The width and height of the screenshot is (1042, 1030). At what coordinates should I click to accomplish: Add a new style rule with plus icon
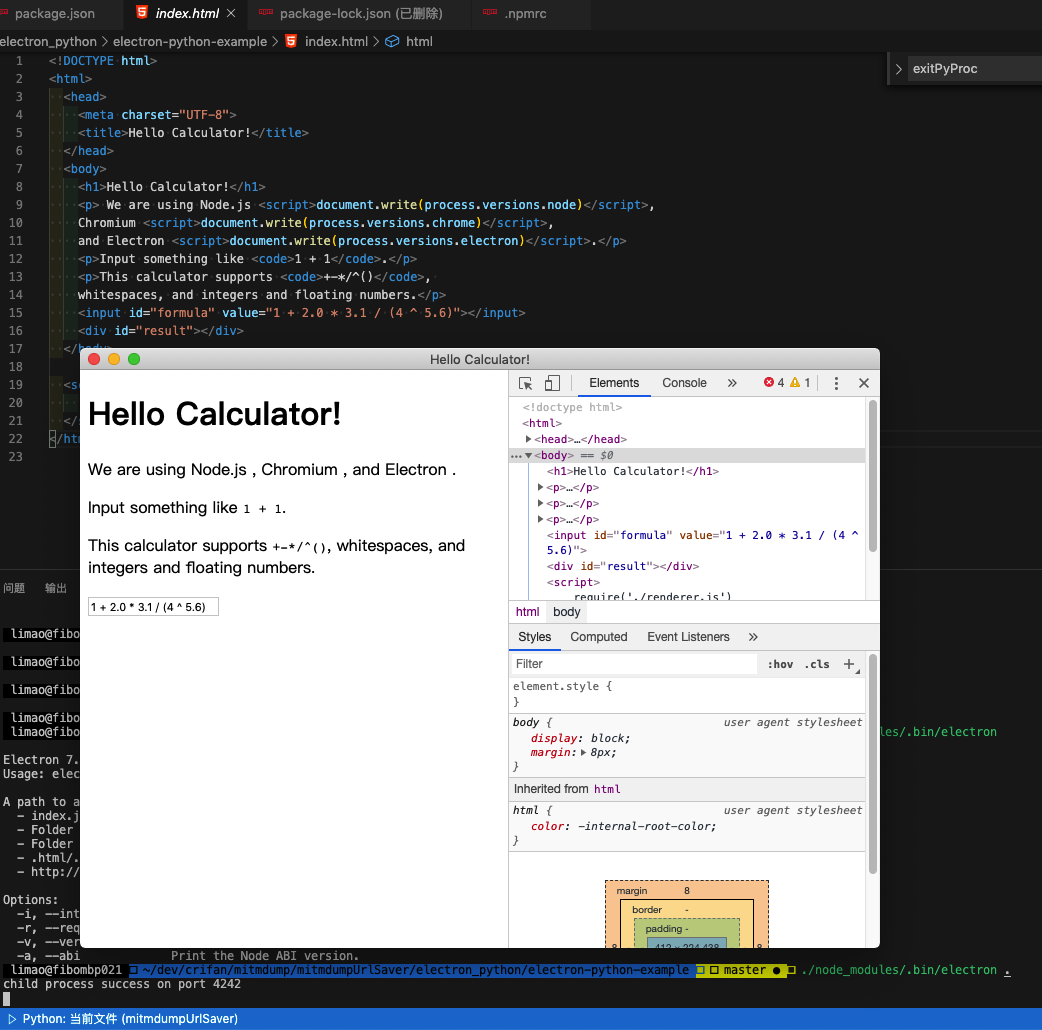(x=849, y=664)
